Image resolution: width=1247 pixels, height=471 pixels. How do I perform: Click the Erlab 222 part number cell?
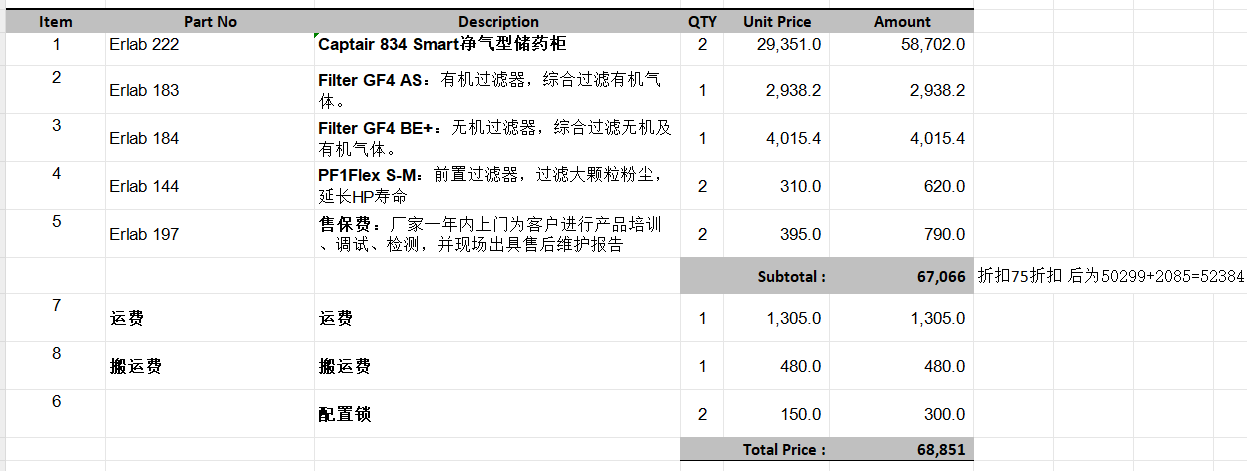(x=210, y=44)
